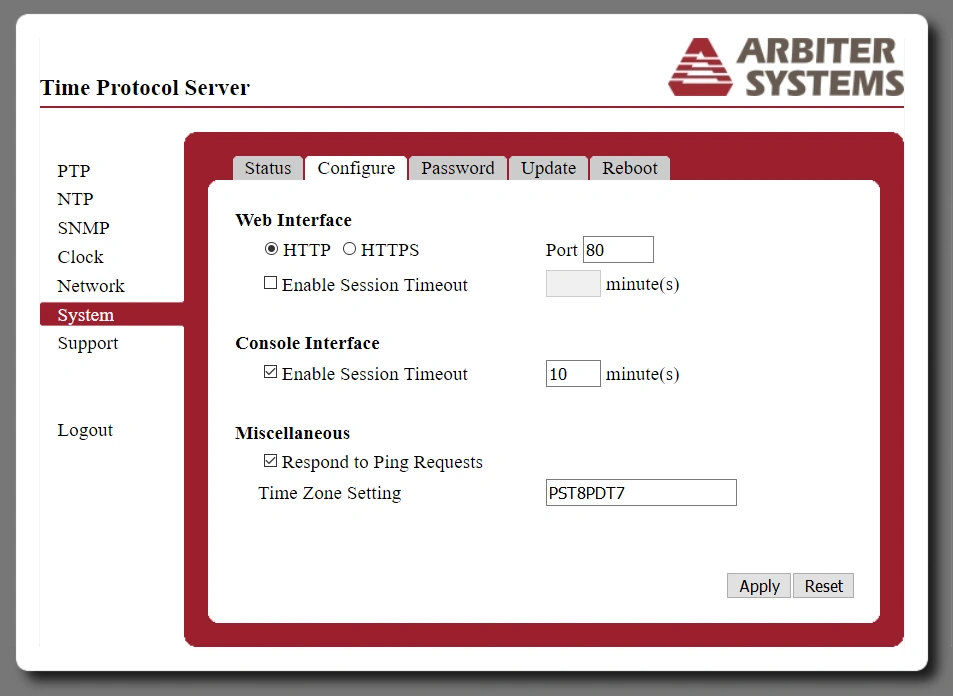Click the Reset button
Viewport: 953px width, 696px height.
pos(824,586)
